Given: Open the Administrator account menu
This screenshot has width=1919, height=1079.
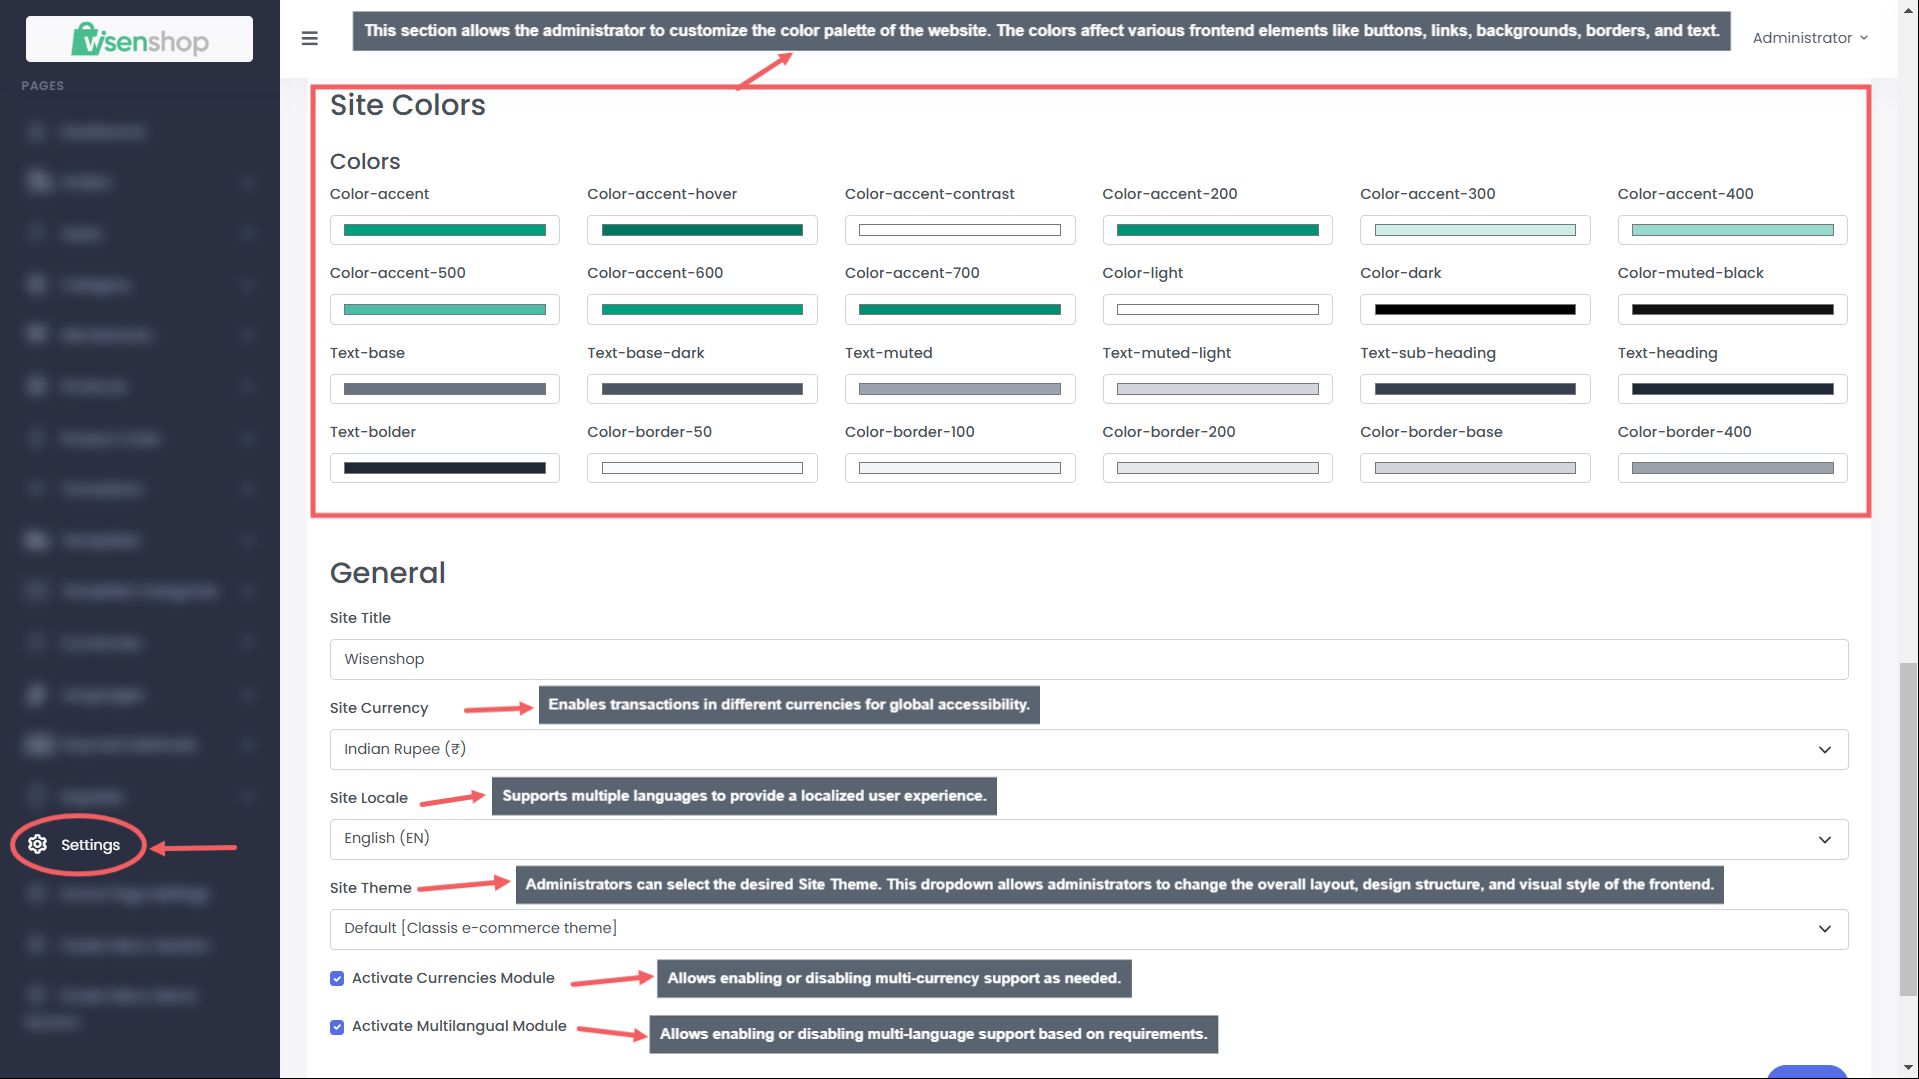Looking at the screenshot, I should click(1810, 38).
